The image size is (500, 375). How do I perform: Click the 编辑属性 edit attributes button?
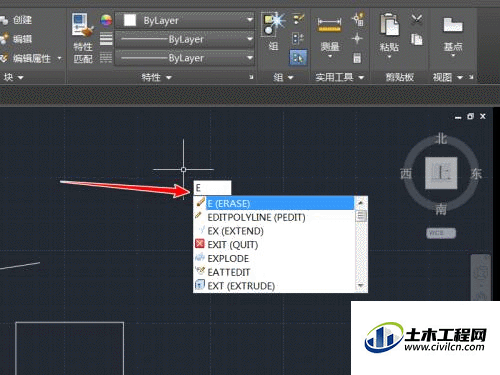click(x=27, y=59)
